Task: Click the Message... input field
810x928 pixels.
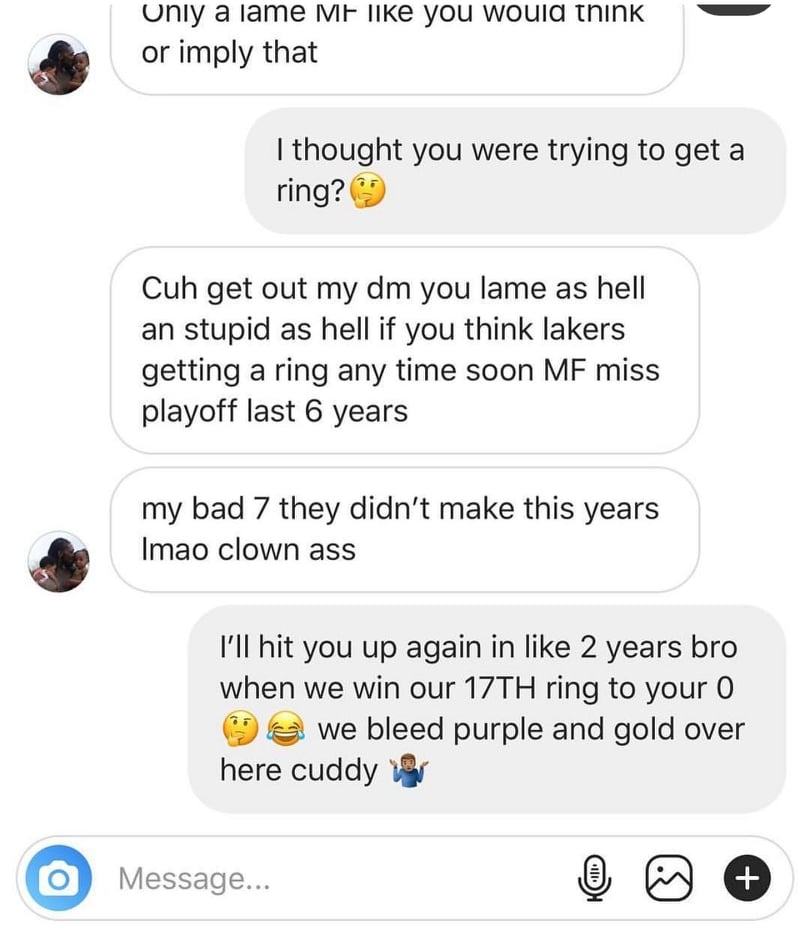Action: (x=331, y=878)
